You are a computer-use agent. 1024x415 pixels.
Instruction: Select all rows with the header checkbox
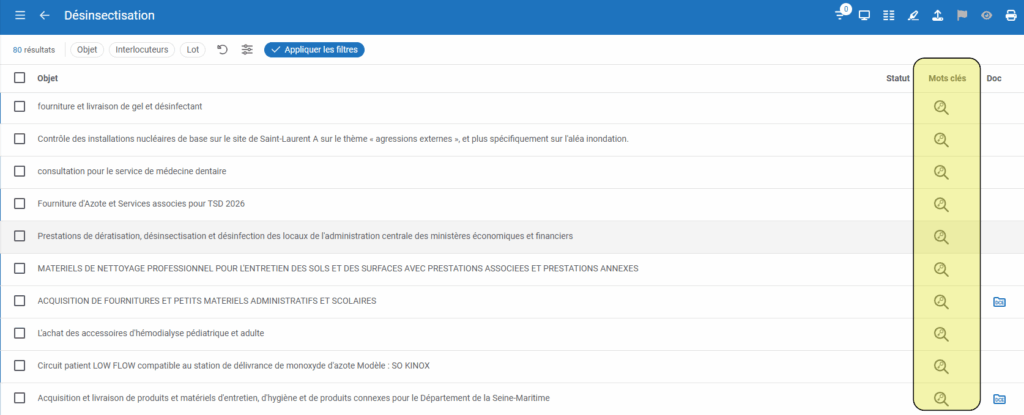tap(20, 78)
